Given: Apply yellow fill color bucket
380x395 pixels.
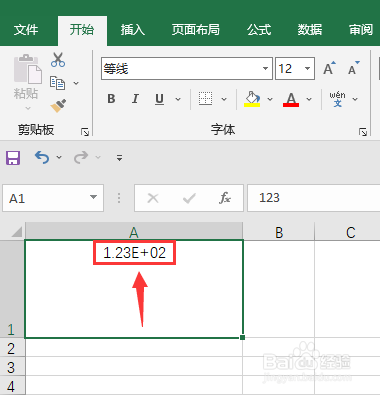Looking at the screenshot, I should [x=252, y=99].
